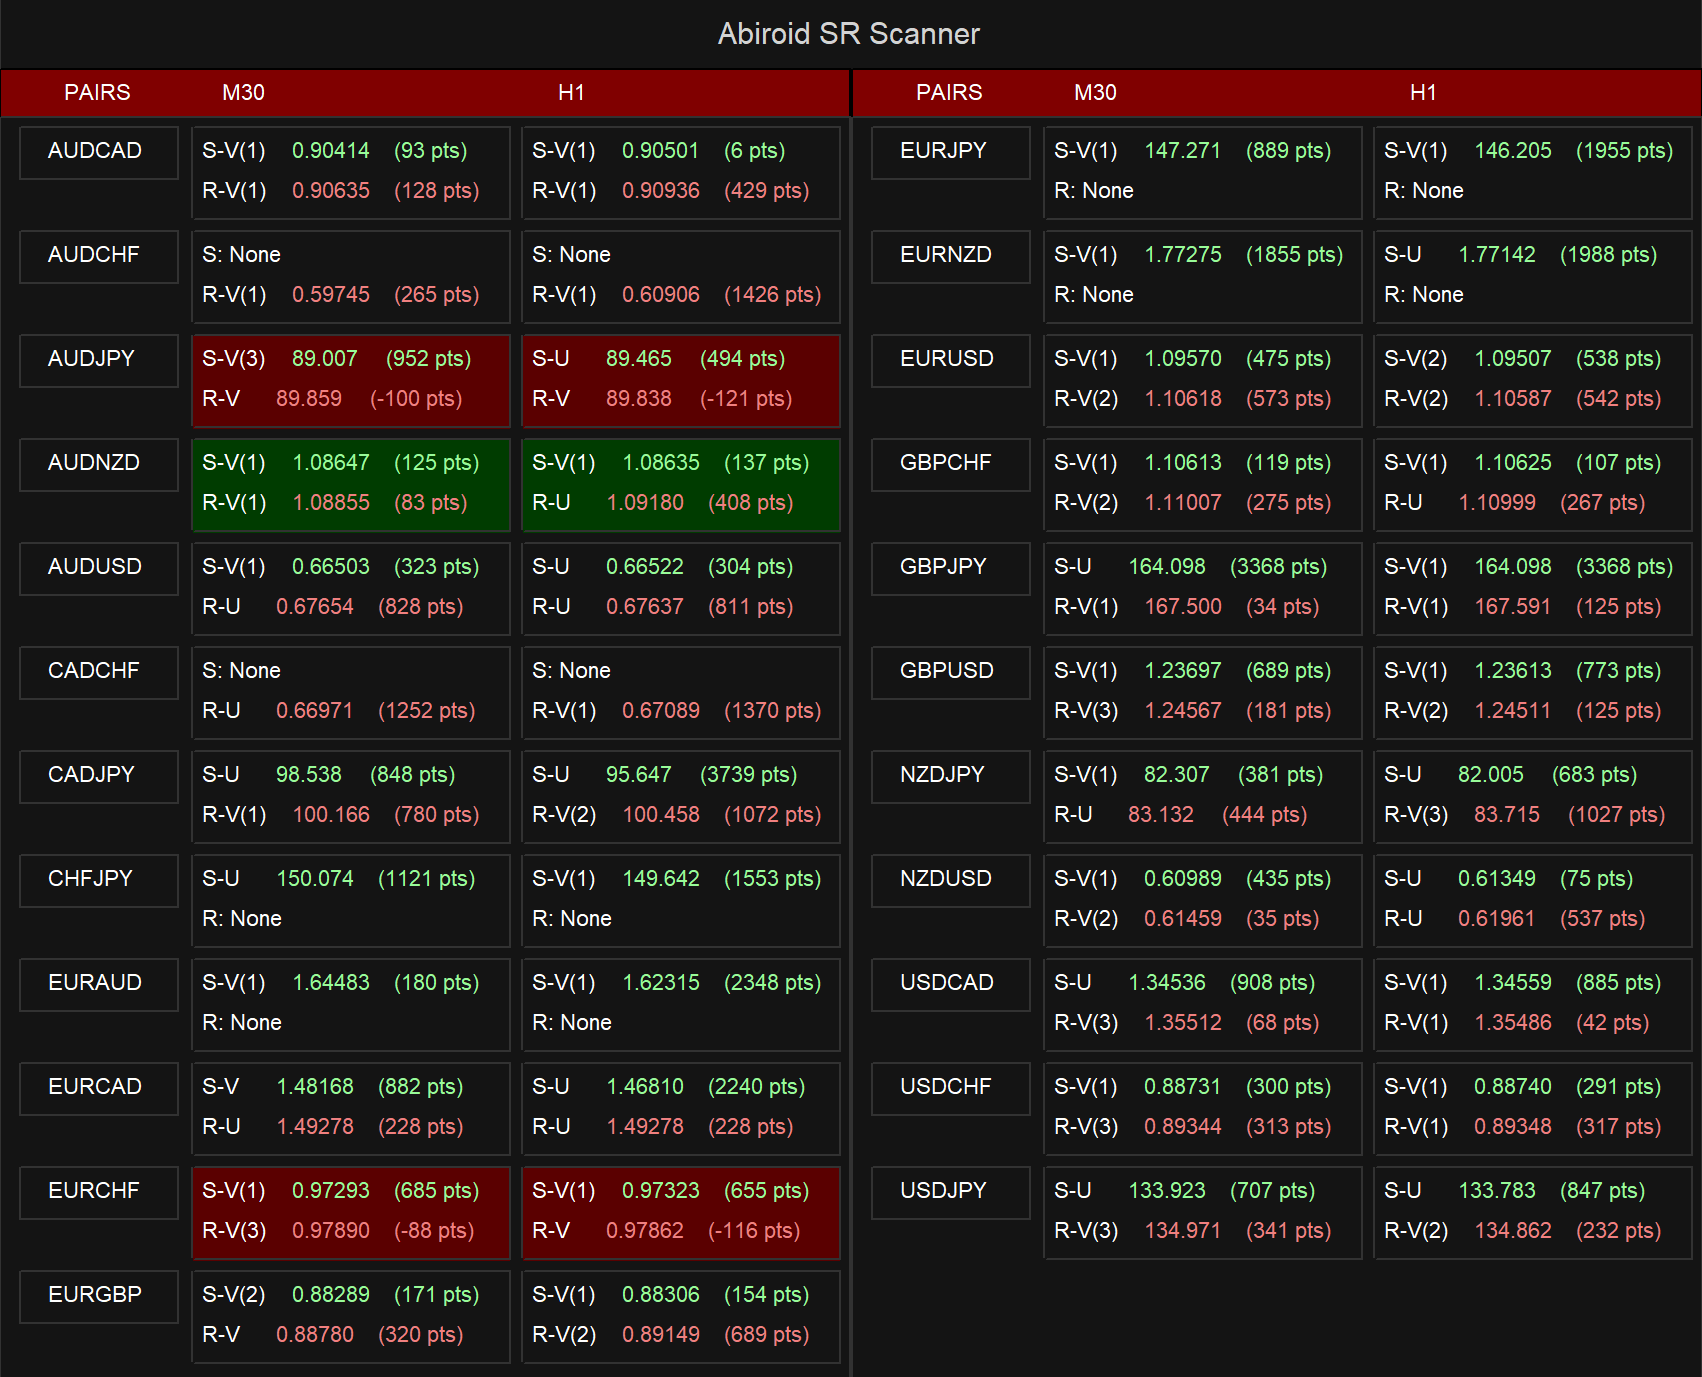Image resolution: width=1702 pixels, height=1377 pixels.
Task: Select the CADJPY pair button
Action: [x=99, y=776]
